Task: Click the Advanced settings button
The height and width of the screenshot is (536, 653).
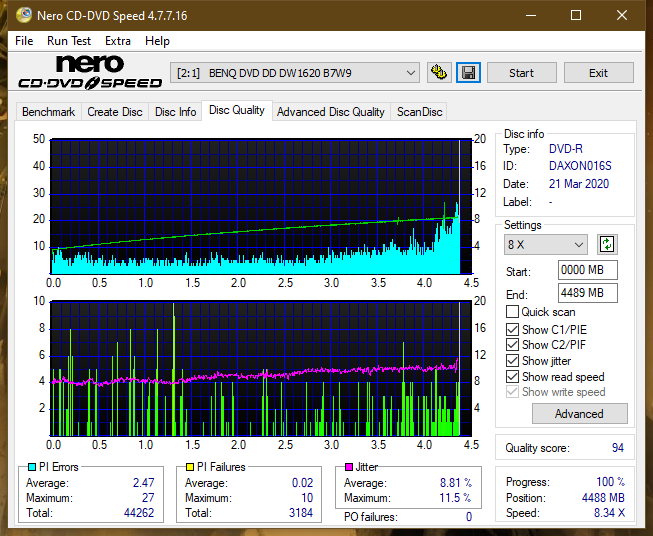Action: (580, 414)
